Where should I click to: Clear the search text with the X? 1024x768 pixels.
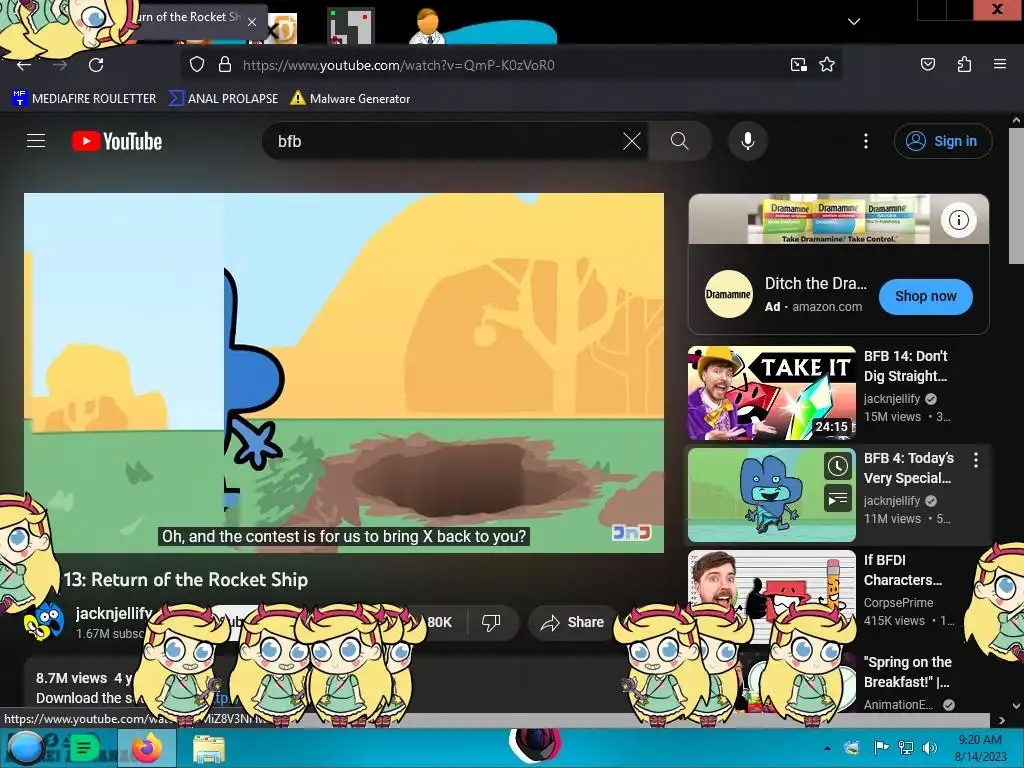pyautogui.click(x=632, y=141)
